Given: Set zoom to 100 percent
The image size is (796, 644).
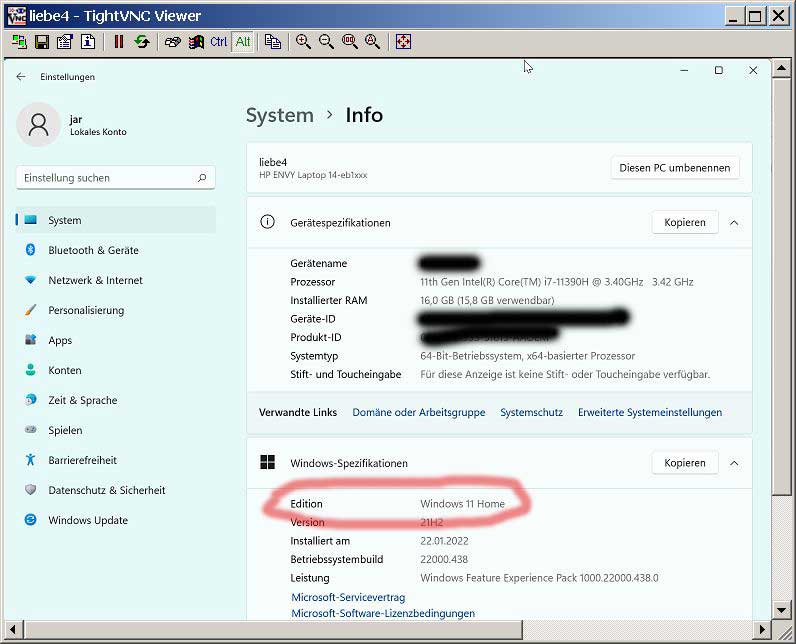Looking at the screenshot, I should coord(350,42).
